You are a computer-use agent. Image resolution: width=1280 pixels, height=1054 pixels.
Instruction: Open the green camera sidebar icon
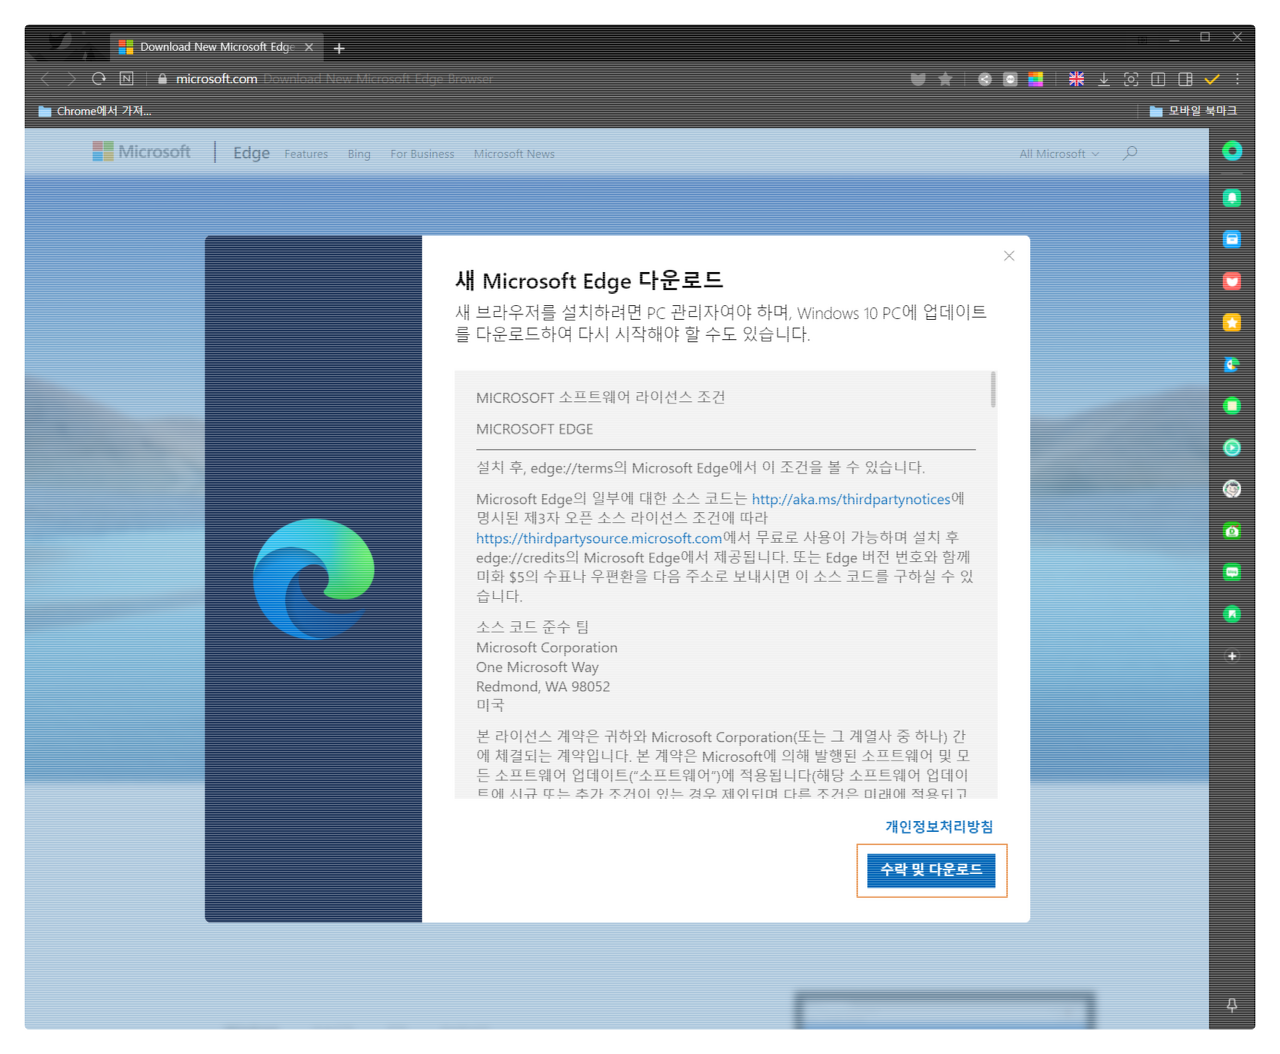(x=1232, y=531)
